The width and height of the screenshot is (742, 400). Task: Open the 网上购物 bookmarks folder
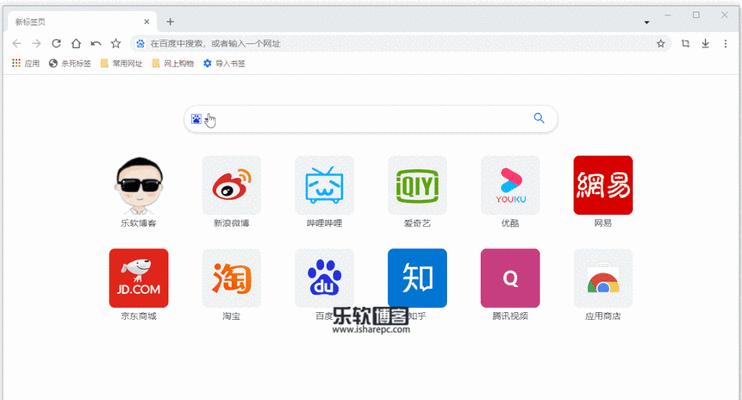point(173,63)
